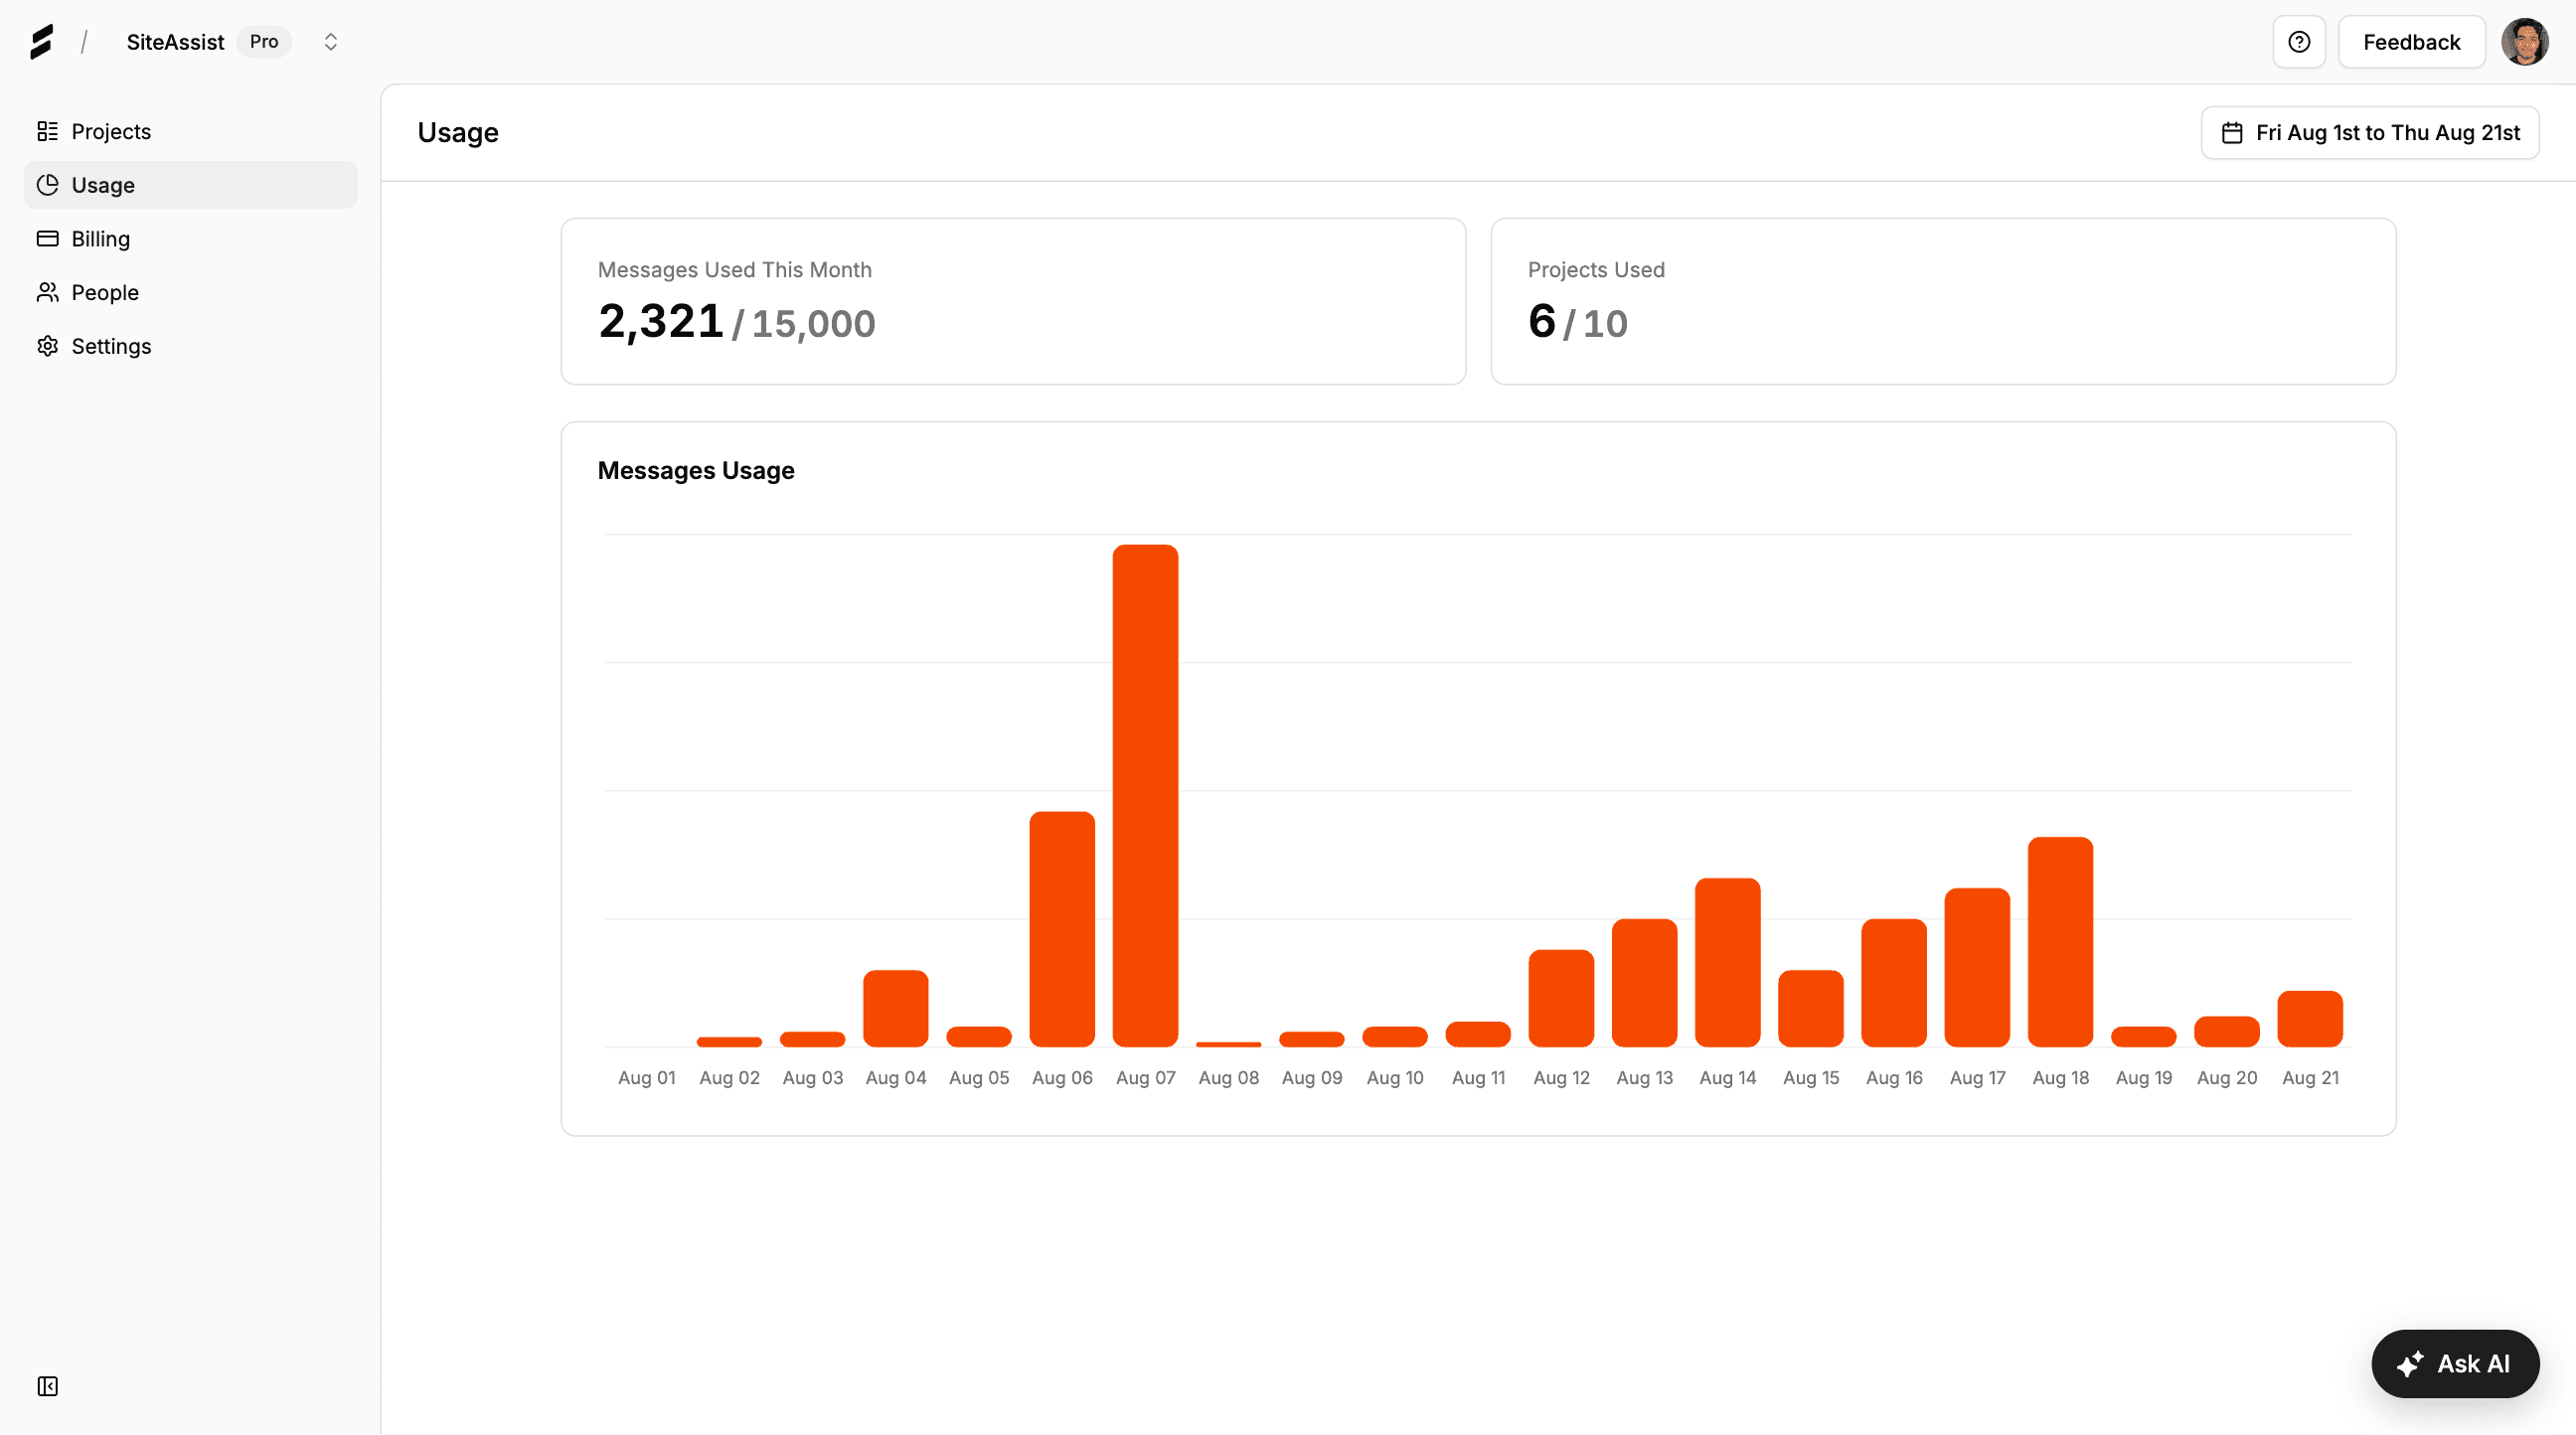This screenshot has width=2576, height=1435.
Task: Click the People users icon
Action: tap(47, 292)
